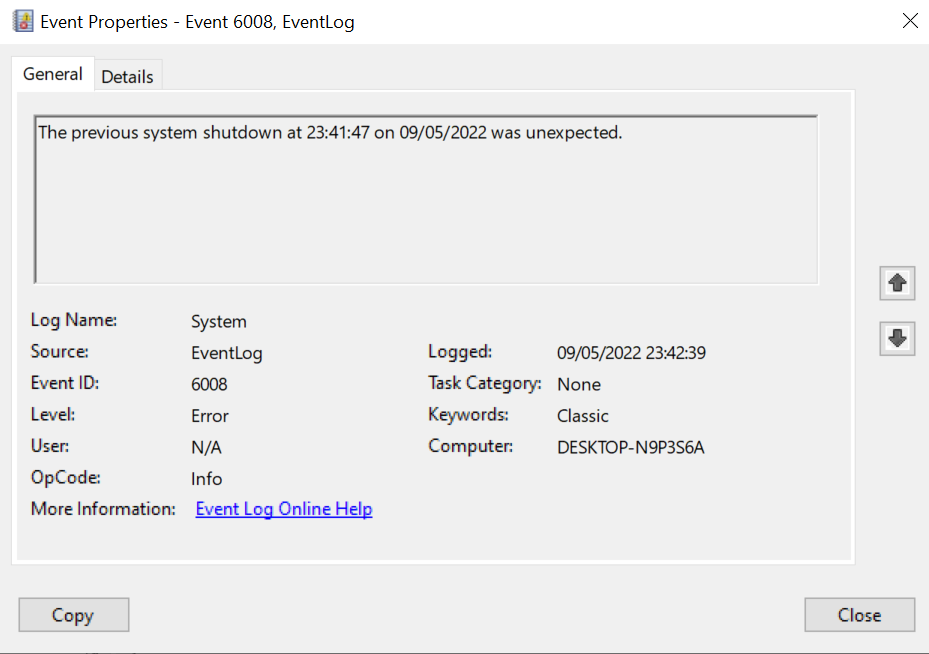Click the Event Properties title bar icon
Viewport: 929px width, 654px height.
click(23, 21)
